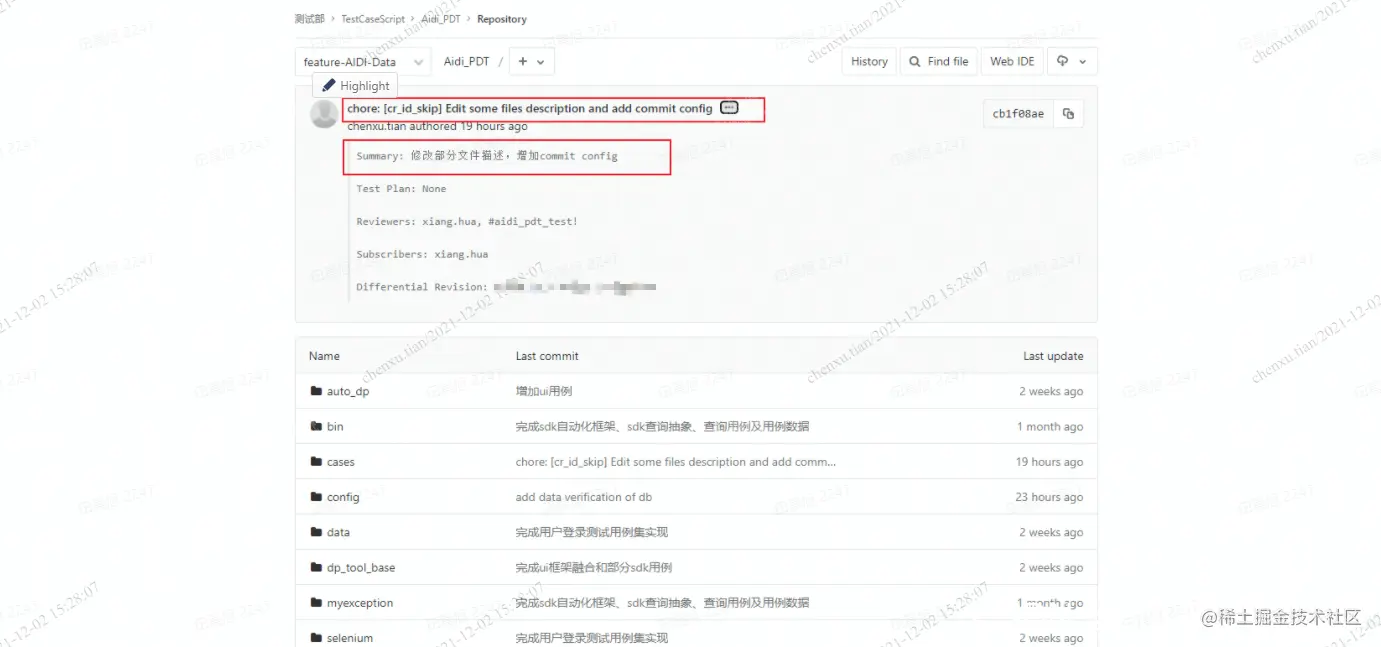Toggle commit description ellipsis button

[x=729, y=108]
